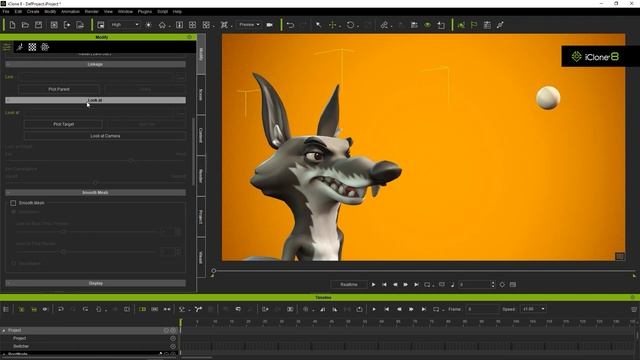Select the white ball in the viewport
This screenshot has width=640, height=360.
pos(548,98)
